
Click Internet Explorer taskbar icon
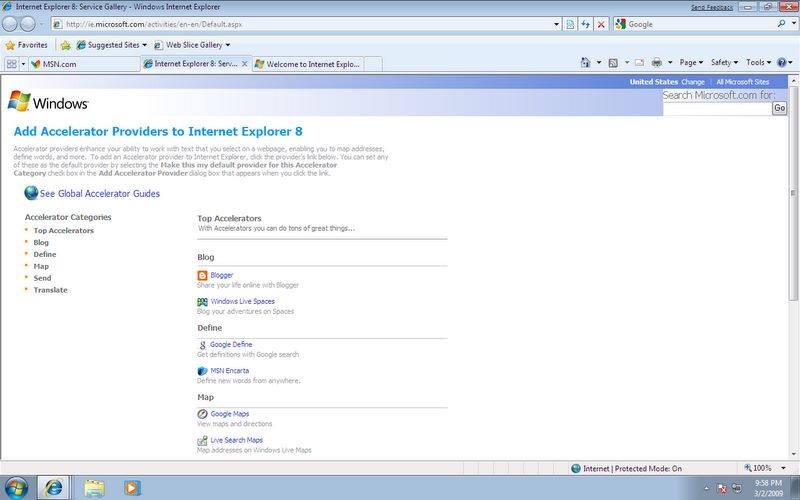tap(53, 488)
